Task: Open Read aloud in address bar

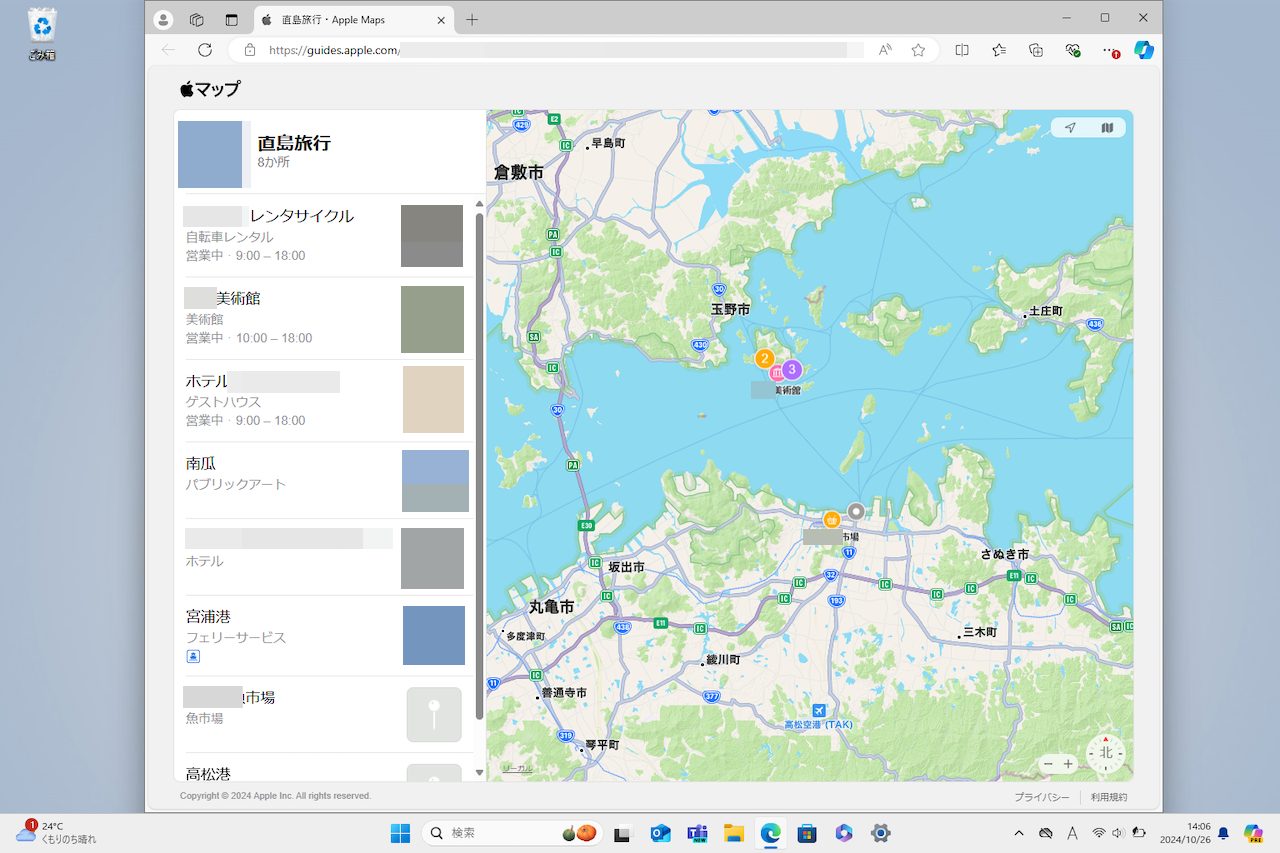Action: (x=885, y=50)
